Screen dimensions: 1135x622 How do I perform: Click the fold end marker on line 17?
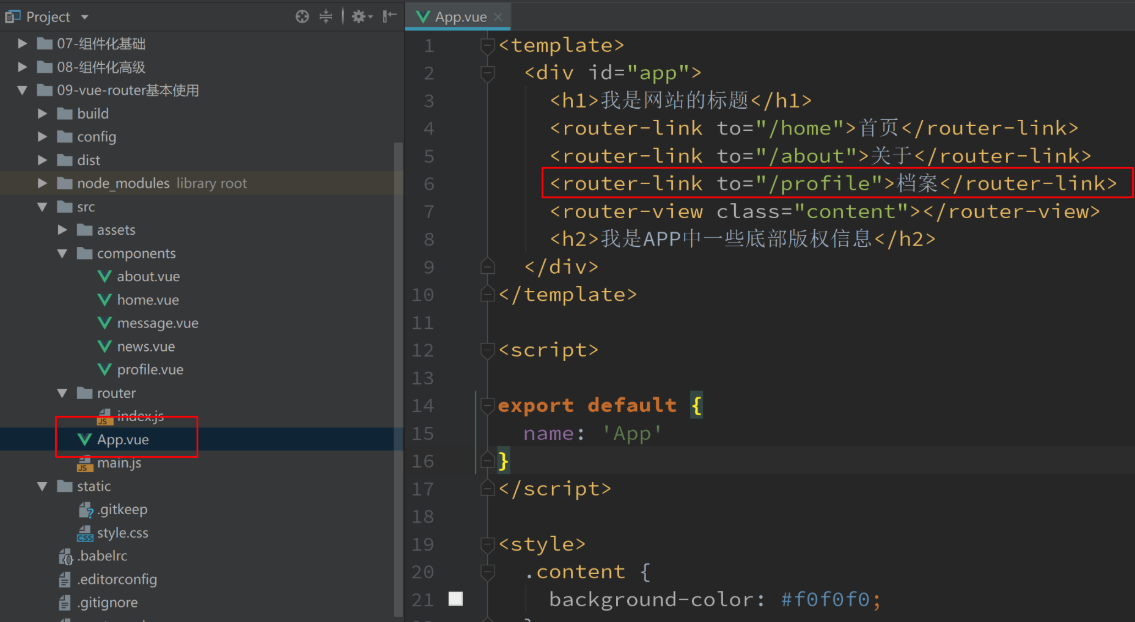click(487, 489)
